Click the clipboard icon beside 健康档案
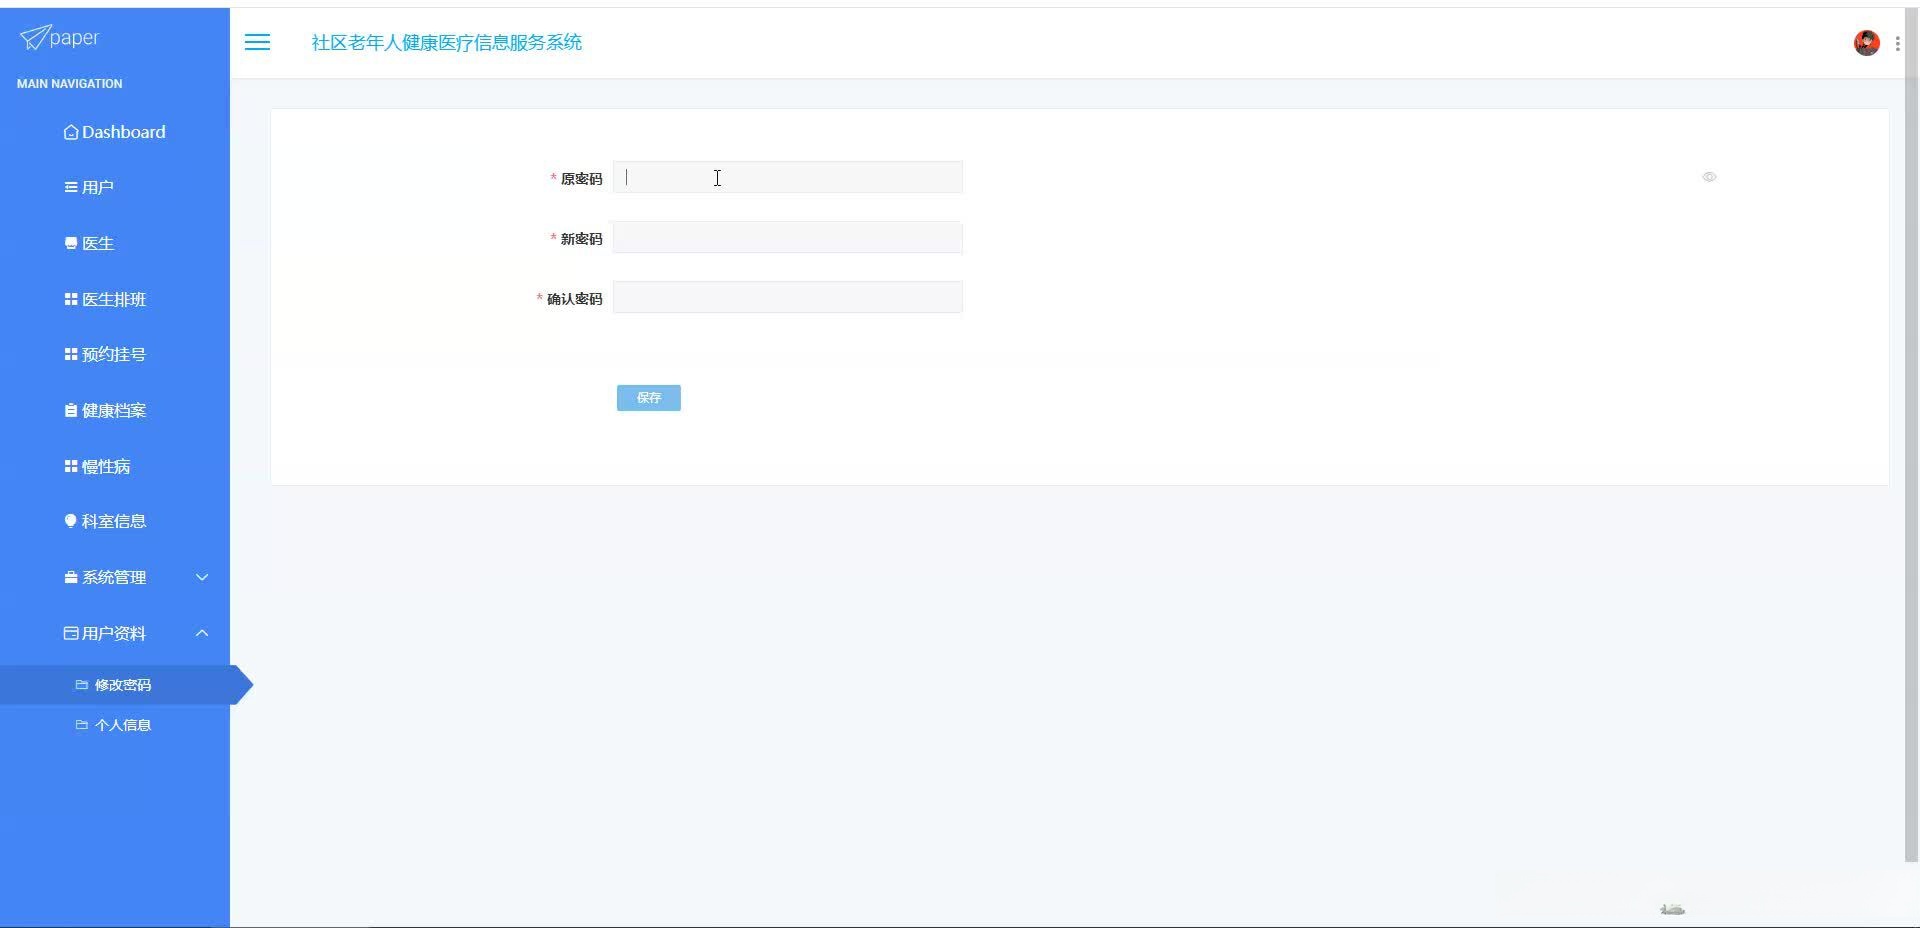The image size is (1920, 928). [x=71, y=410]
